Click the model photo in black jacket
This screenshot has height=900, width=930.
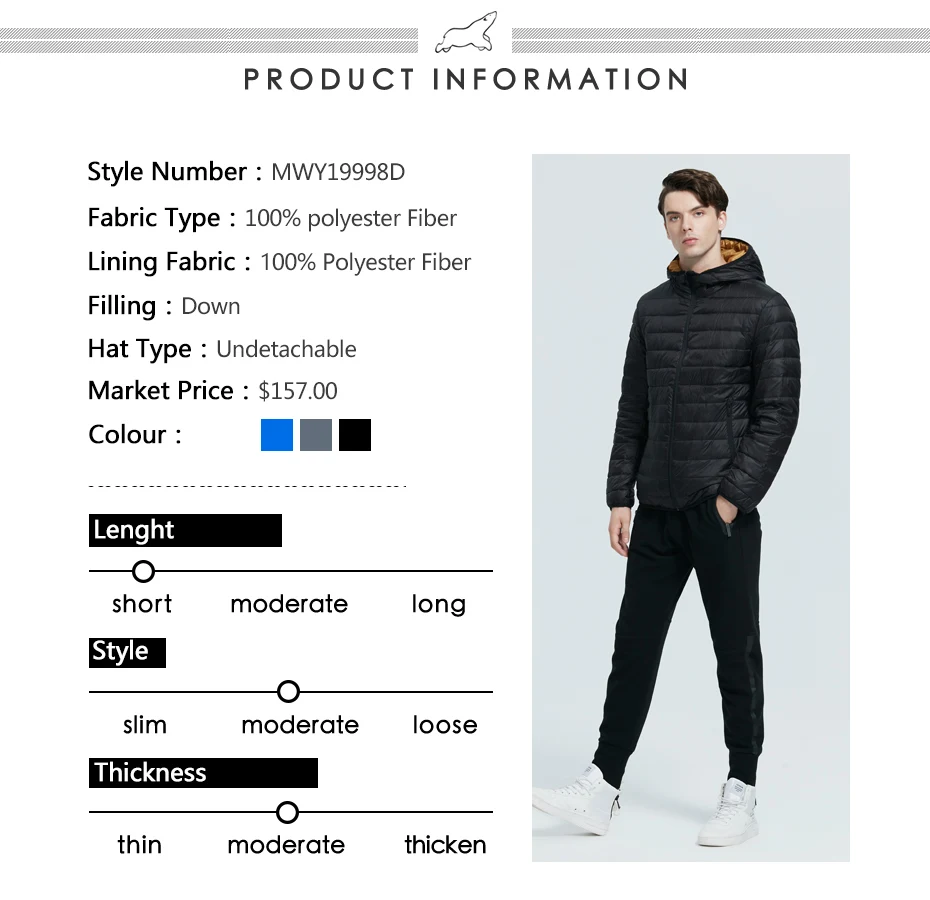click(x=690, y=508)
